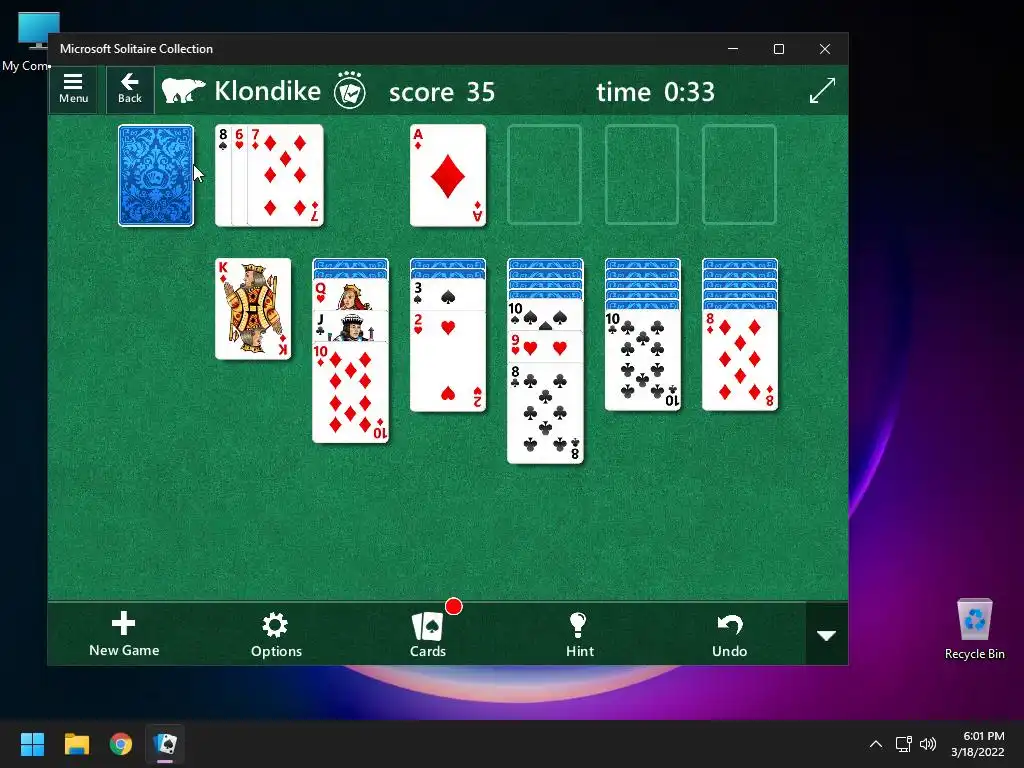Select the King of diamonds in the tableau
Screen dimensions: 1024x768
[253, 309]
